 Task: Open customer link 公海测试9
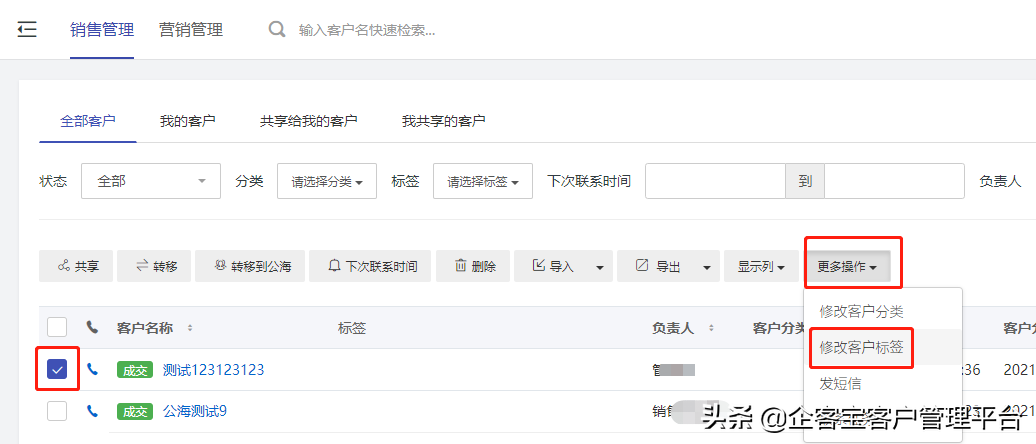point(195,412)
